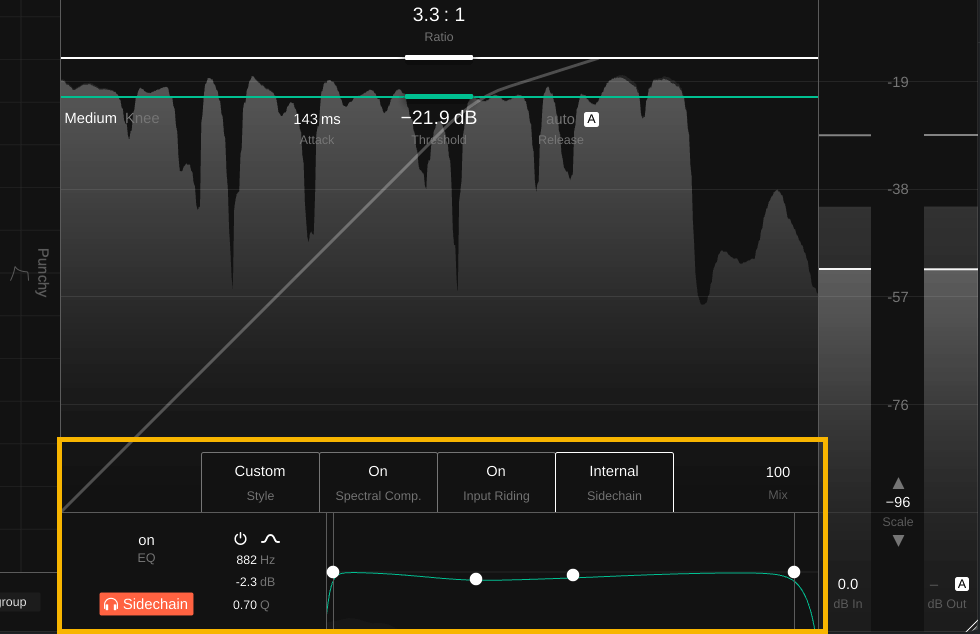Screen dimensions: 980x634
Task: Toggle the EQ band power icon
Action: [240, 538]
